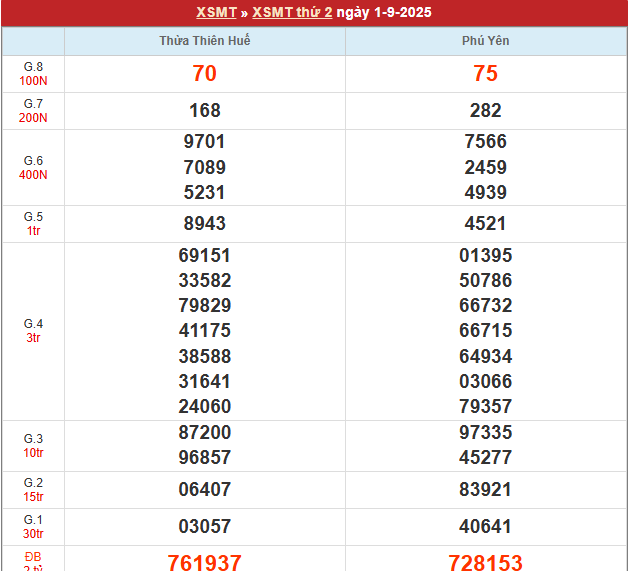Click G.6 number 5231
Screen dimensions: 629x571
click(x=205, y=192)
